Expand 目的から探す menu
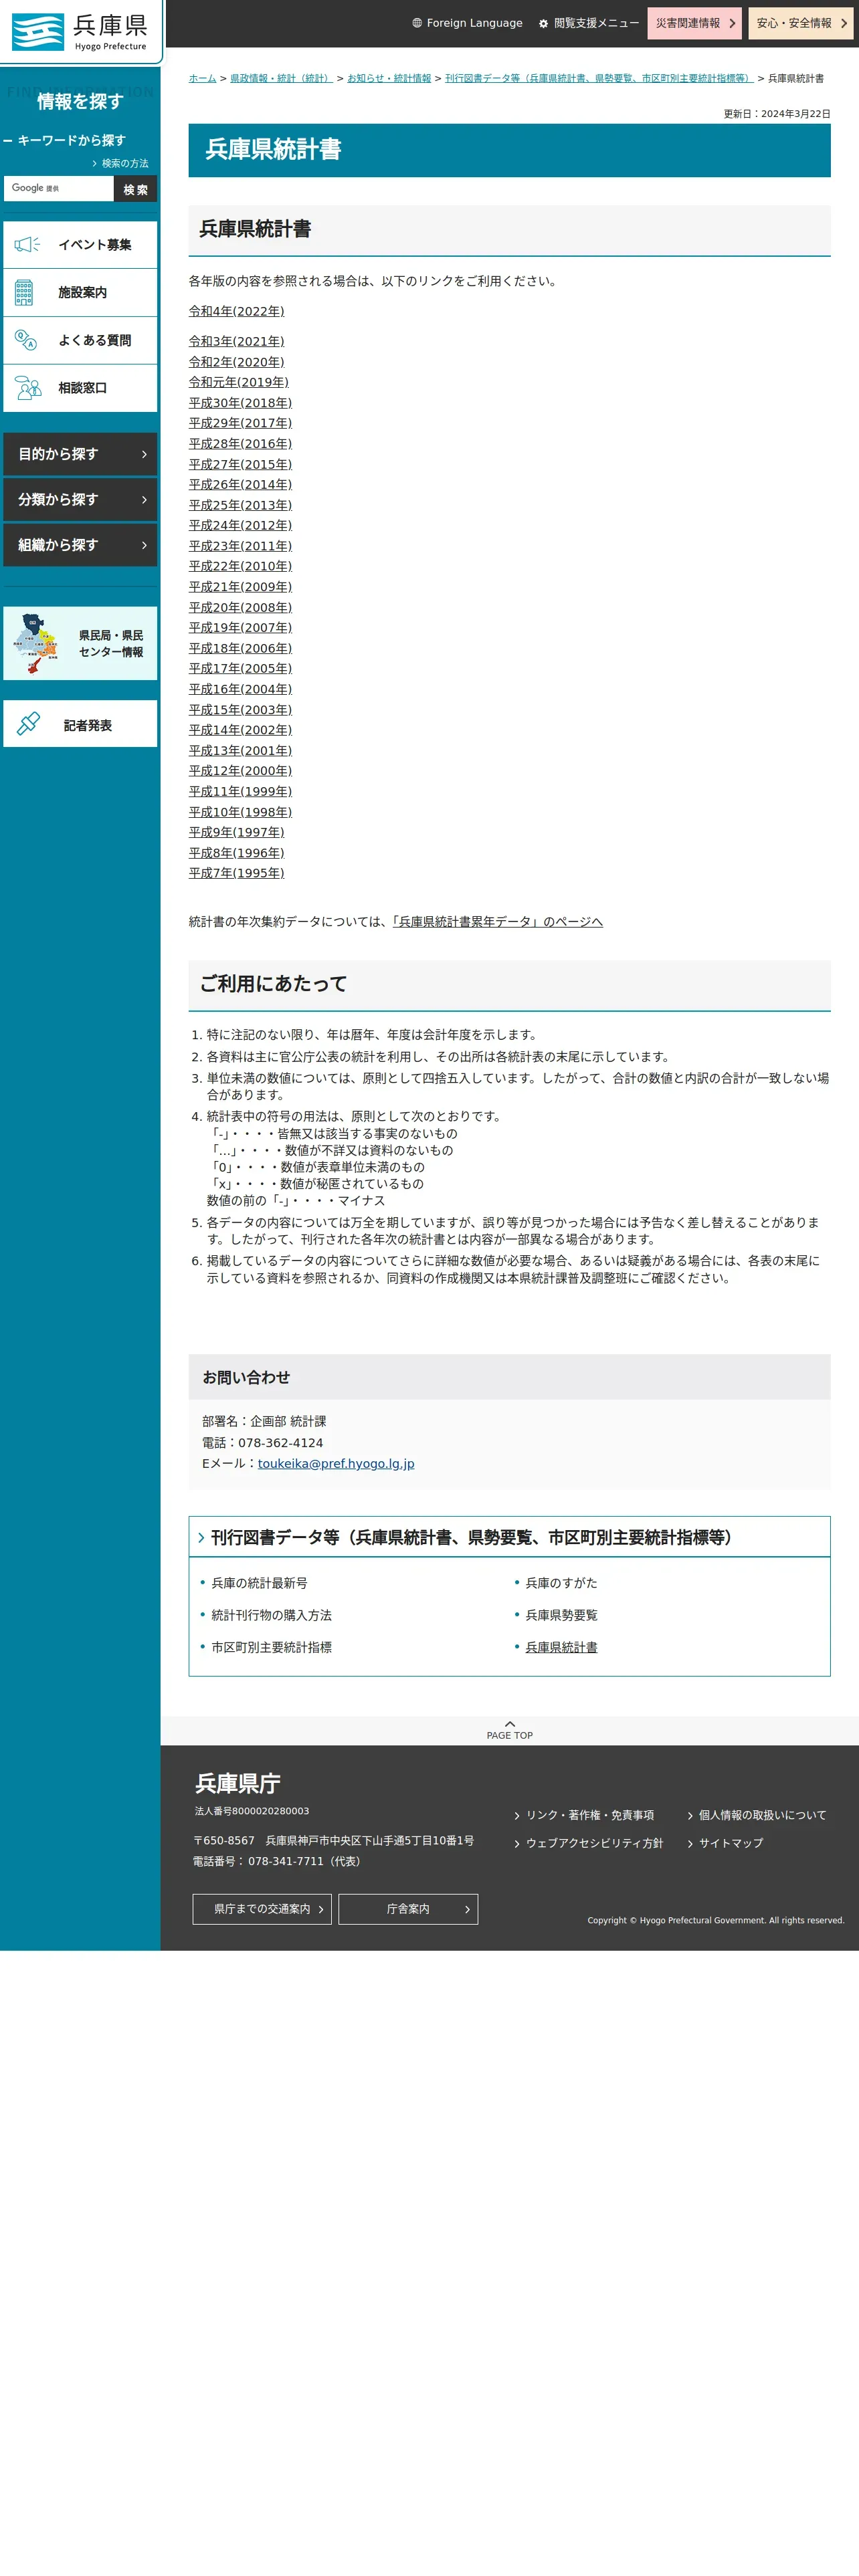 pyautogui.click(x=80, y=454)
